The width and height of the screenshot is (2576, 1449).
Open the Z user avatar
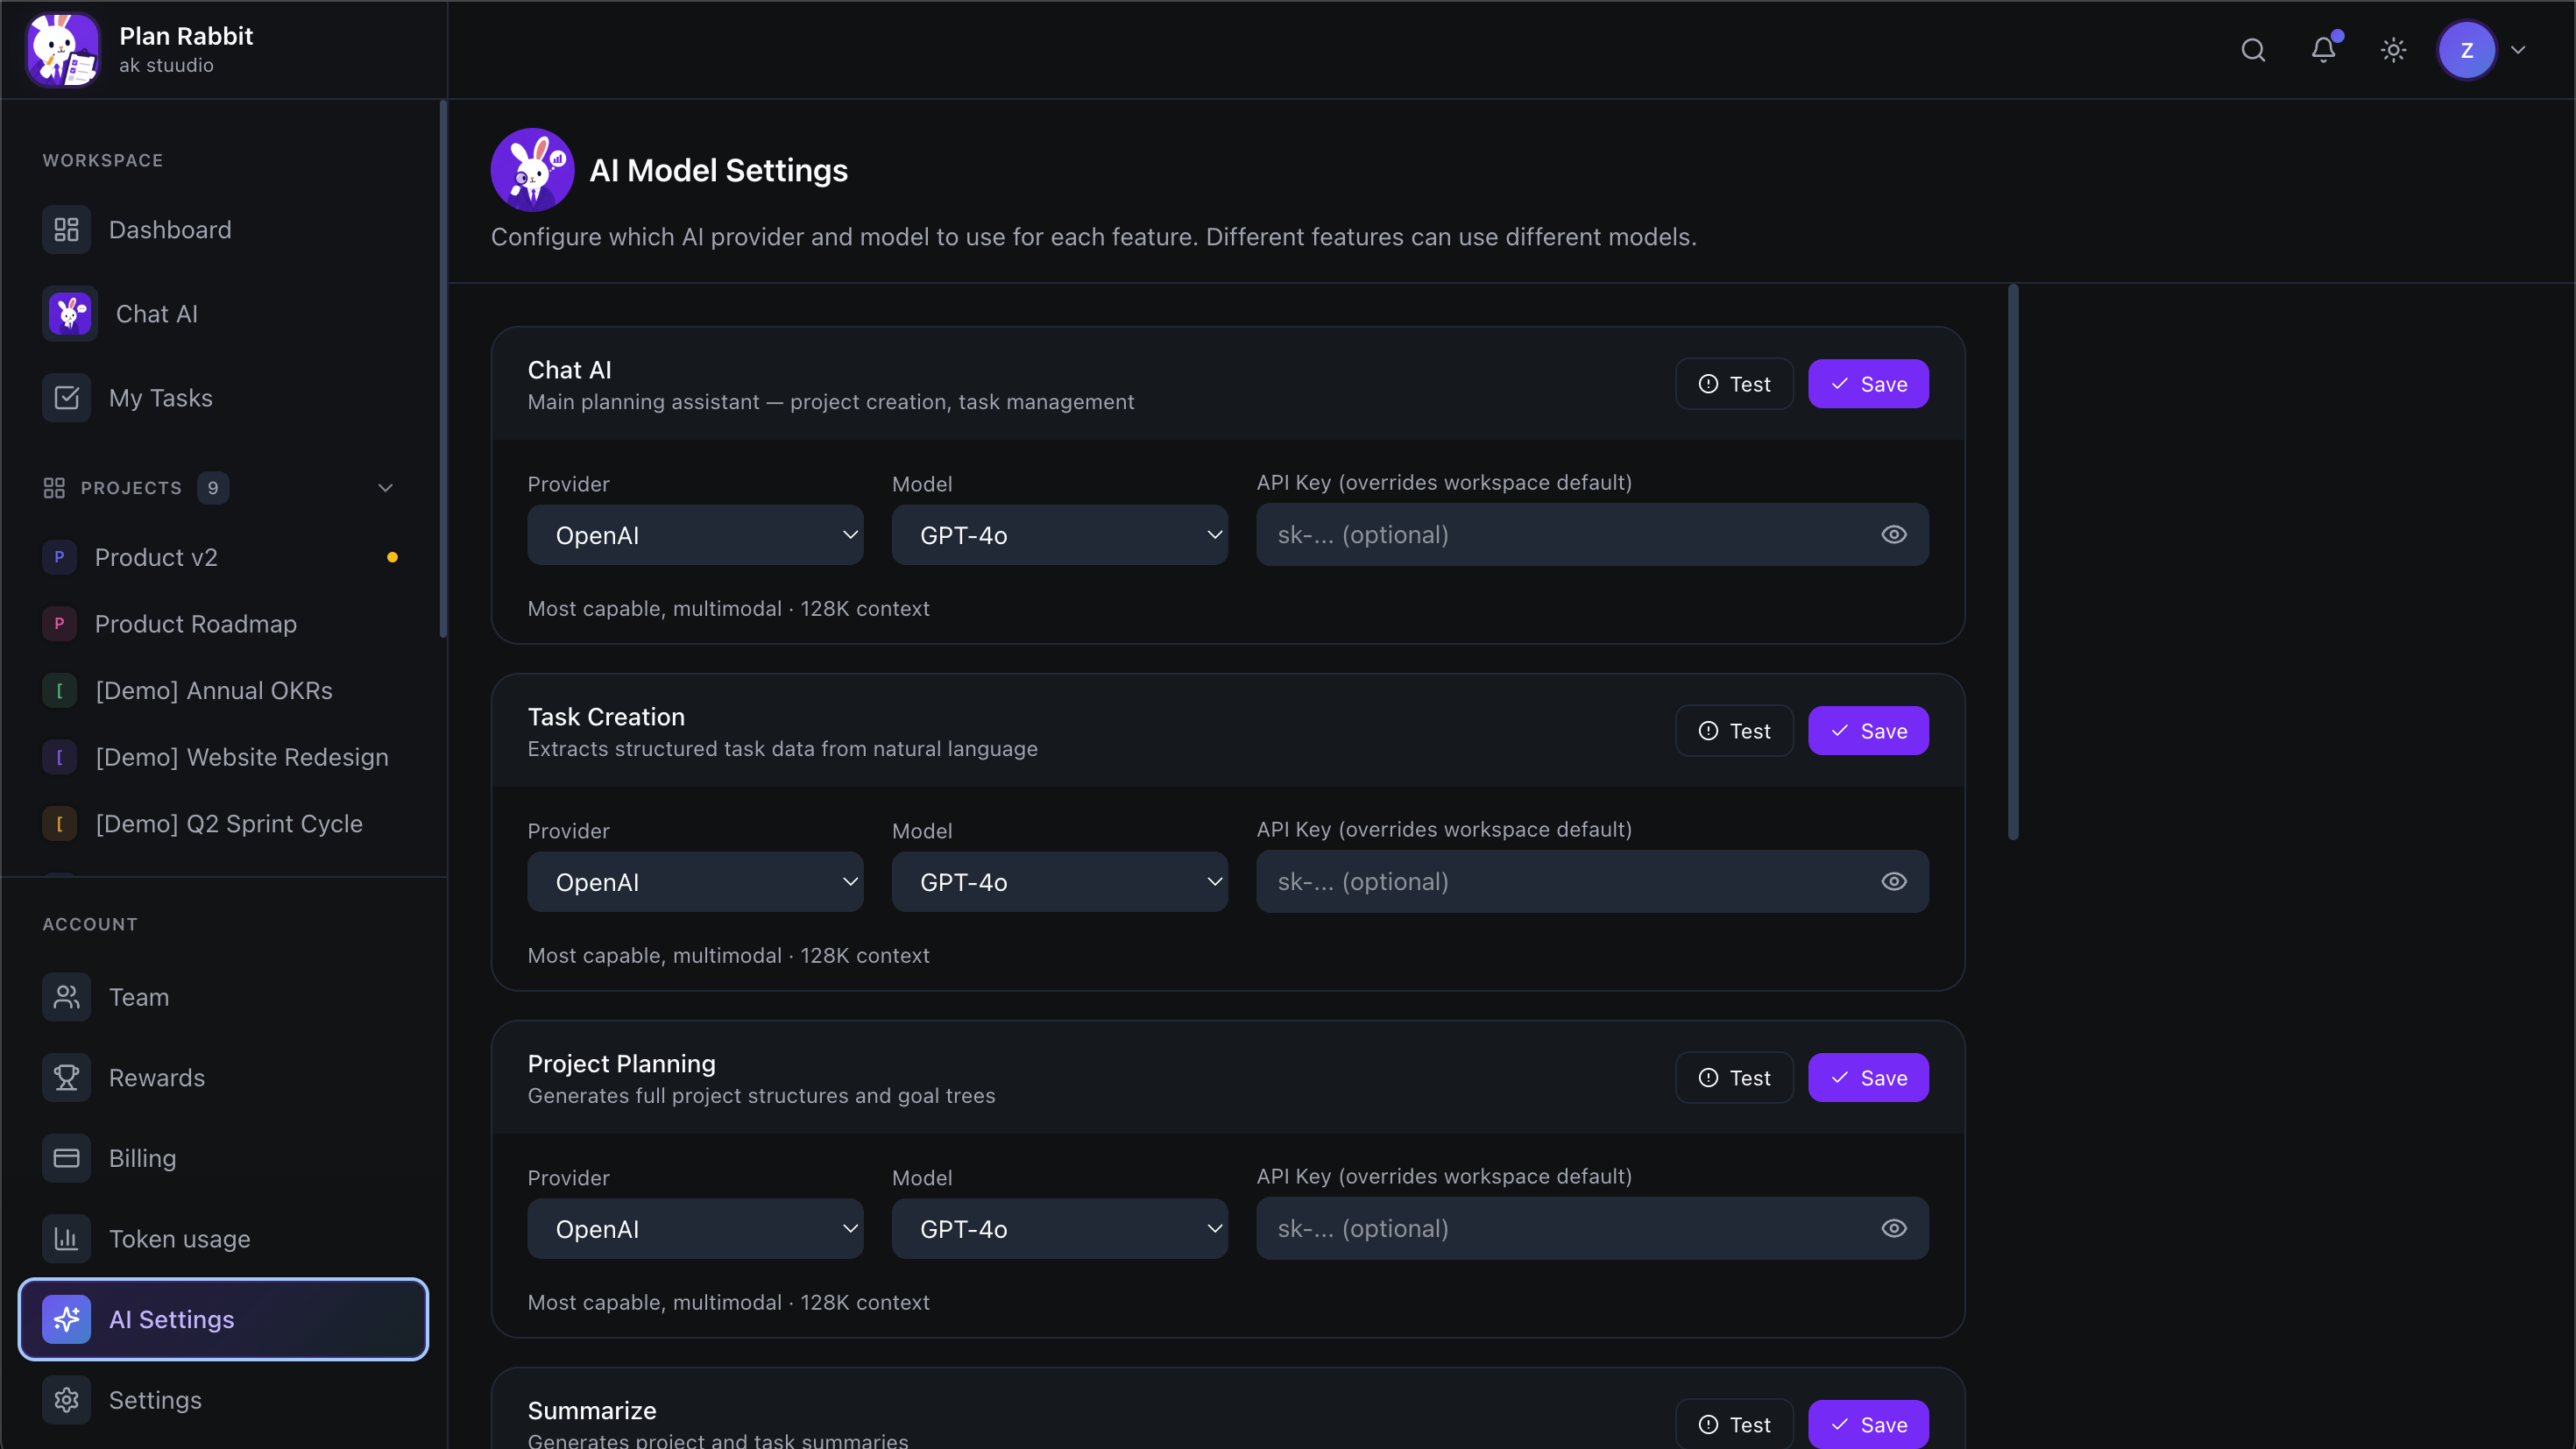(x=2467, y=50)
